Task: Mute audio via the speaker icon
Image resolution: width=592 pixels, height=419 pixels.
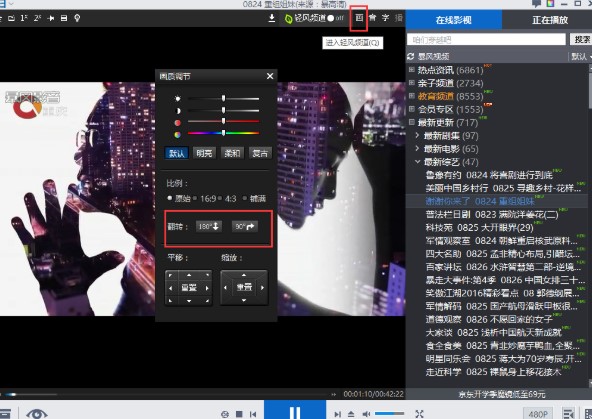Action: (x=366, y=414)
